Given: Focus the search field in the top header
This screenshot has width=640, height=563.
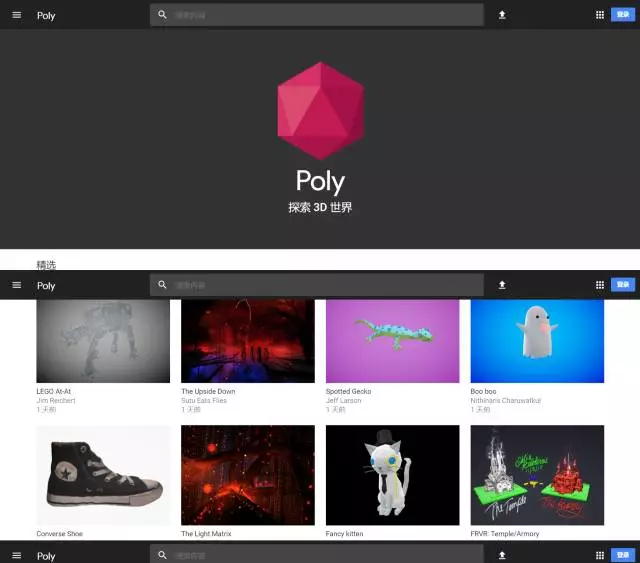Looking at the screenshot, I should [320, 15].
